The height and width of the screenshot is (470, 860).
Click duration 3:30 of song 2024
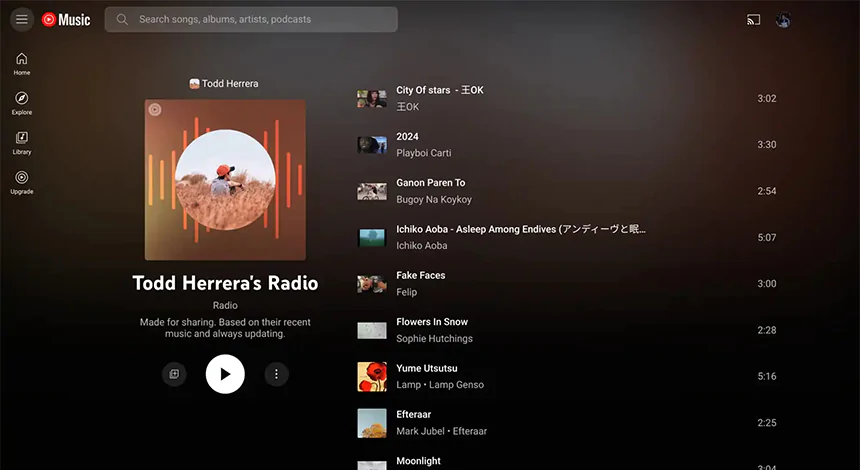767,145
